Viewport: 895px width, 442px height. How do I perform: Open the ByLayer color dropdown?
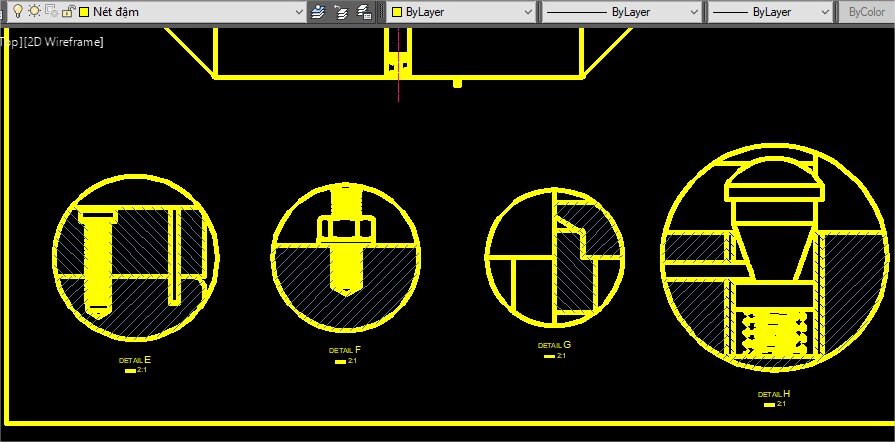[528, 12]
